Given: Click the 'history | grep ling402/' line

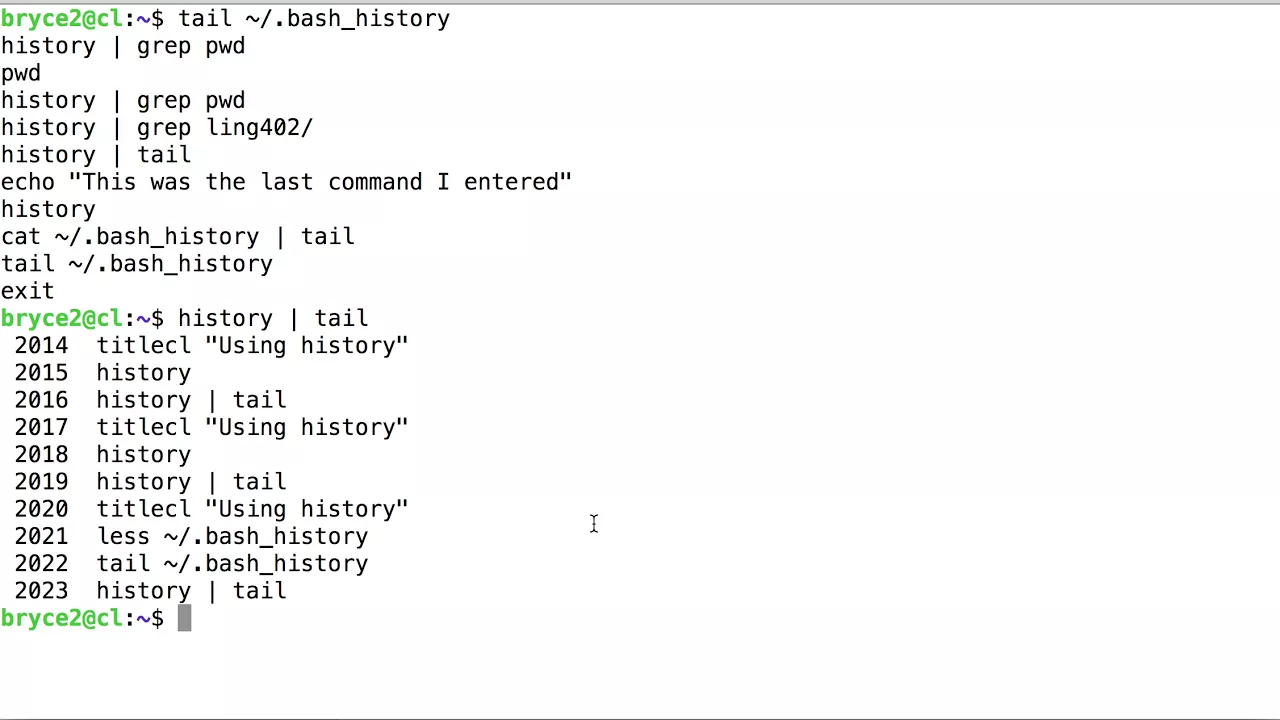Looking at the screenshot, I should tap(157, 128).
